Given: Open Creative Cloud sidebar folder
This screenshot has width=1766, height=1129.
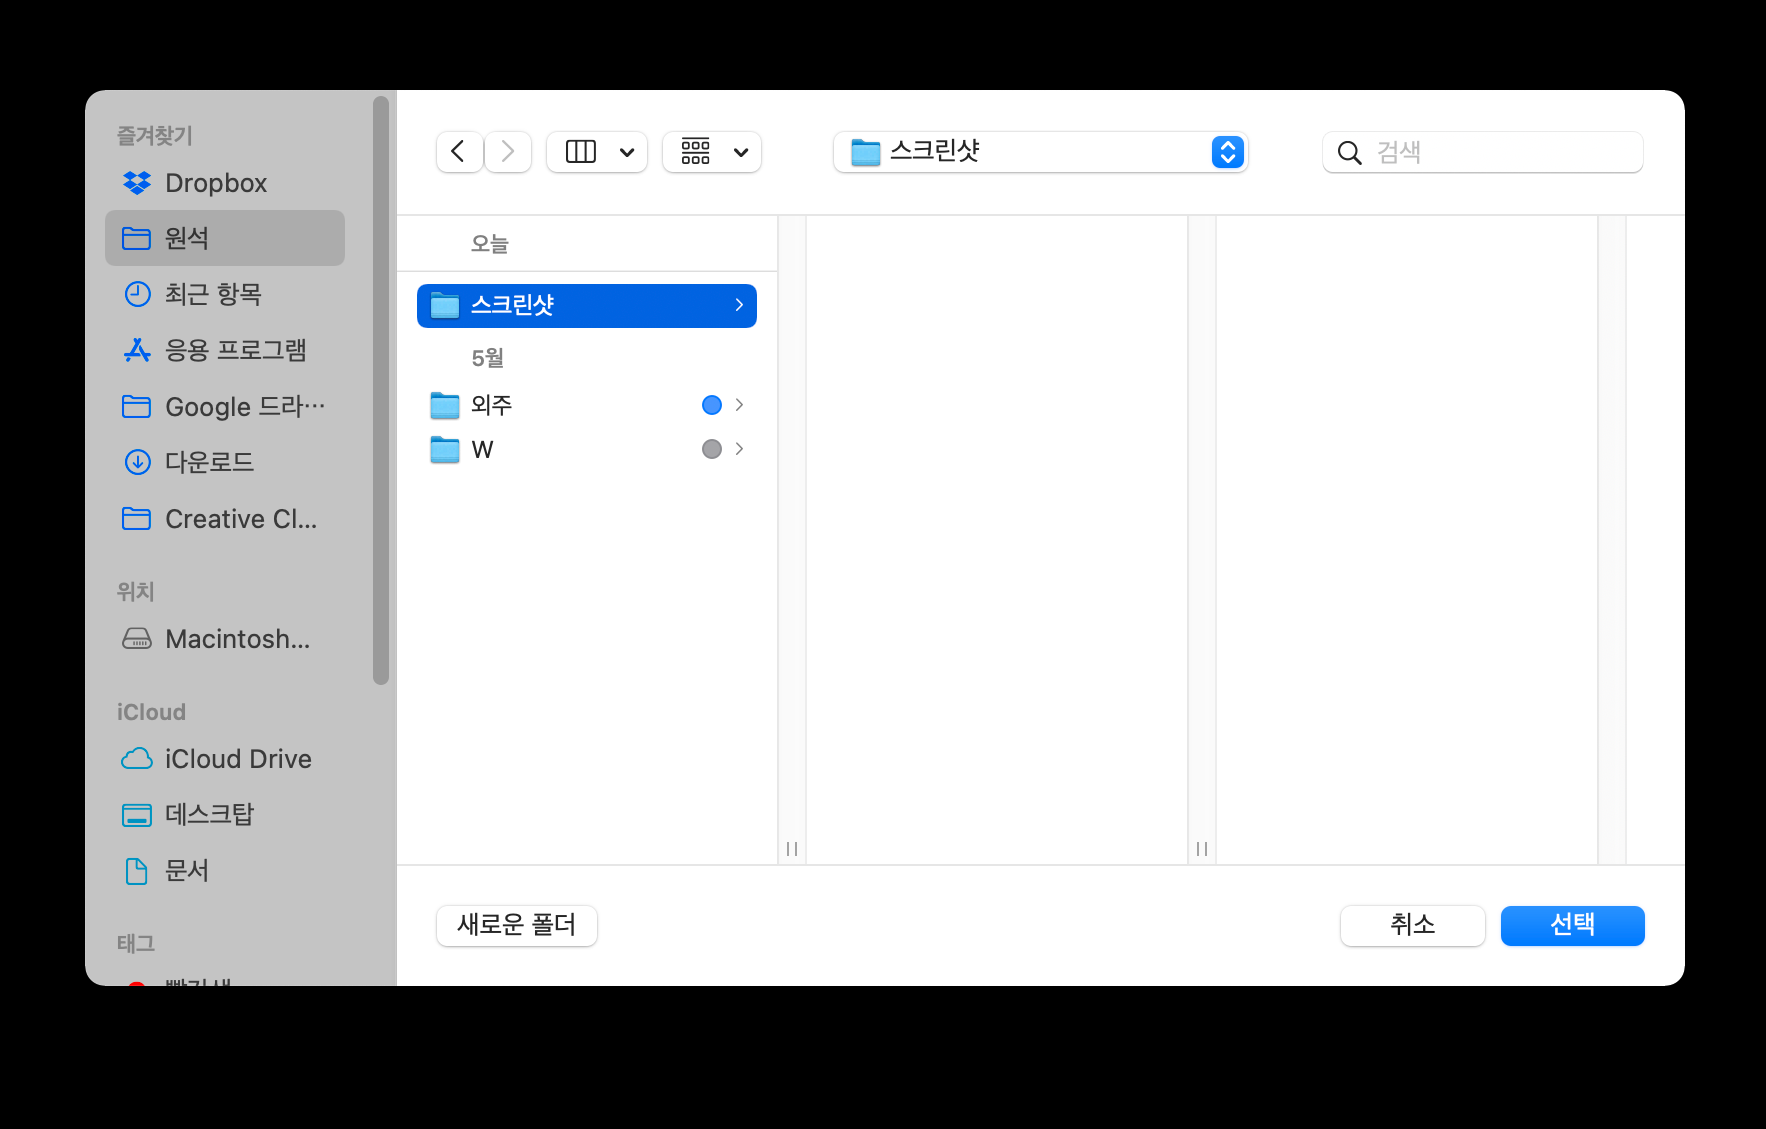Looking at the screenshot, I should 224,519.
